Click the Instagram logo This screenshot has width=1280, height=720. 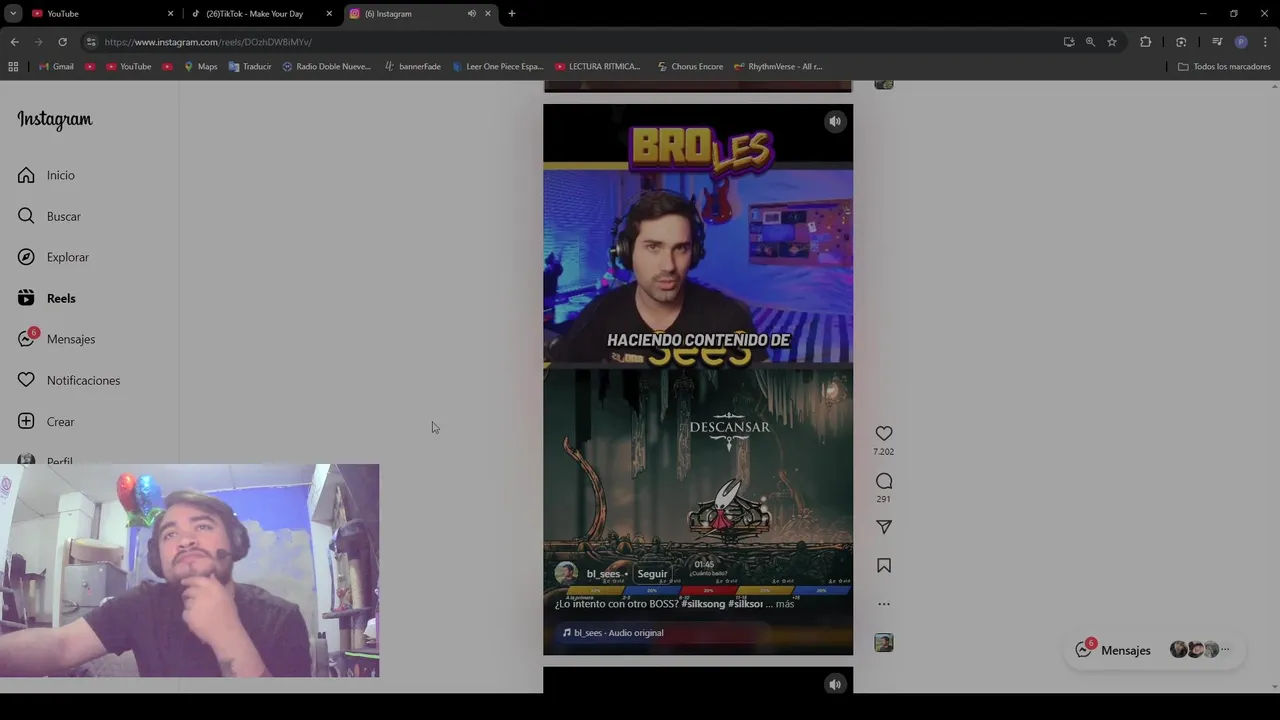55,120
